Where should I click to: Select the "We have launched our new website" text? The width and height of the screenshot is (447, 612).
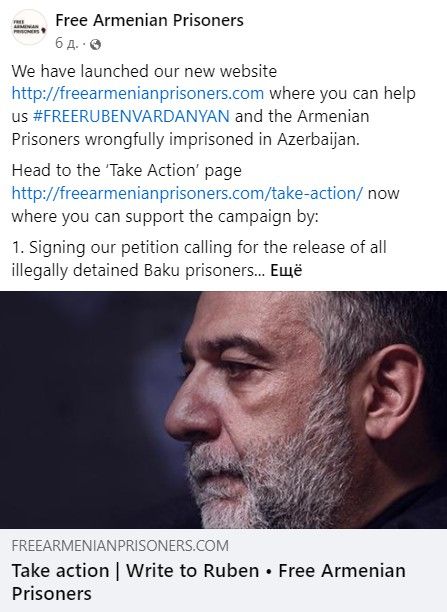[144, 71]
